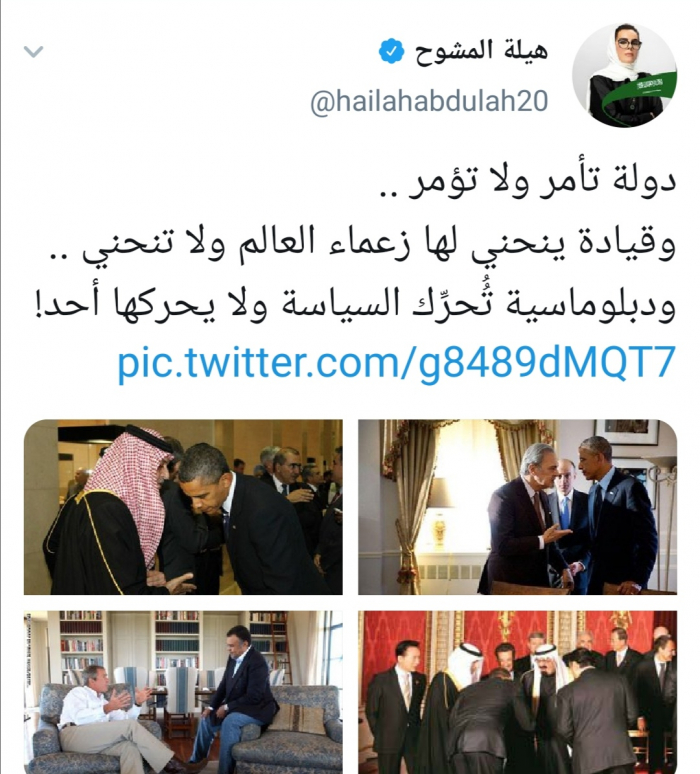Open the photo with red-checkered headscarf

pos(183,507)
